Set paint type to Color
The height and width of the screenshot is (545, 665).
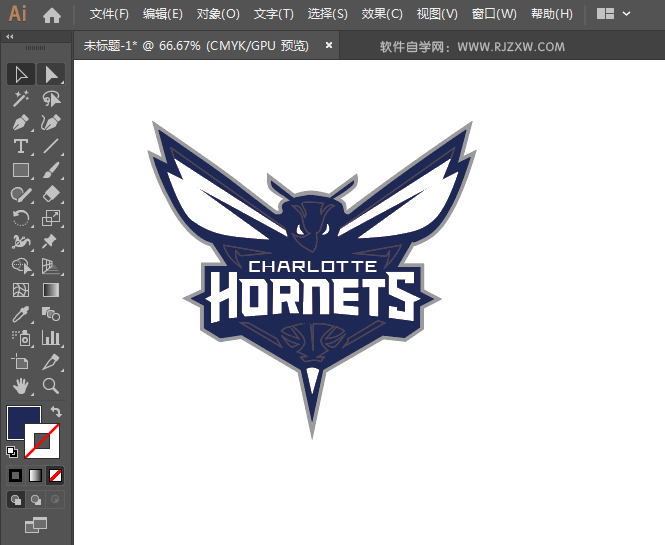16,475
